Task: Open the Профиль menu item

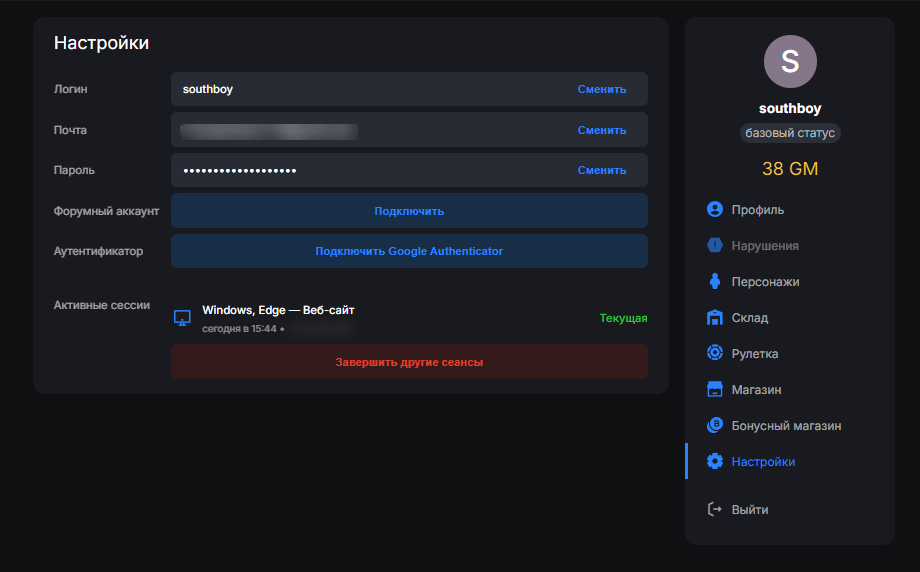Action: click(x=757, y=210)
